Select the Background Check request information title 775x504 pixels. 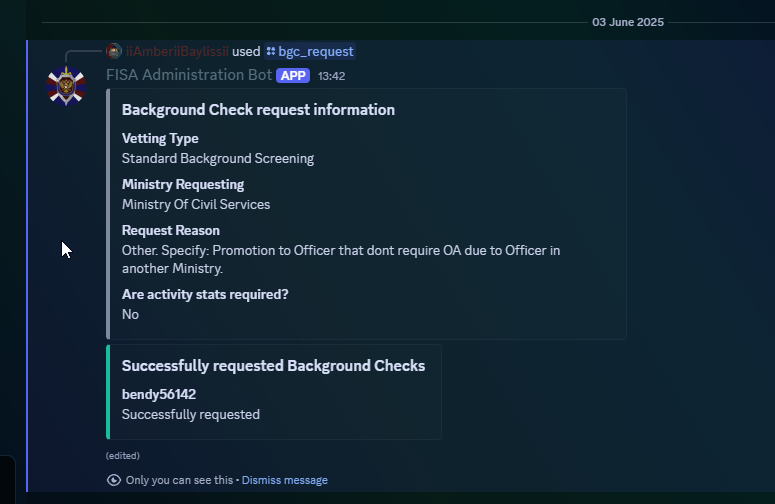click(258, 110)
